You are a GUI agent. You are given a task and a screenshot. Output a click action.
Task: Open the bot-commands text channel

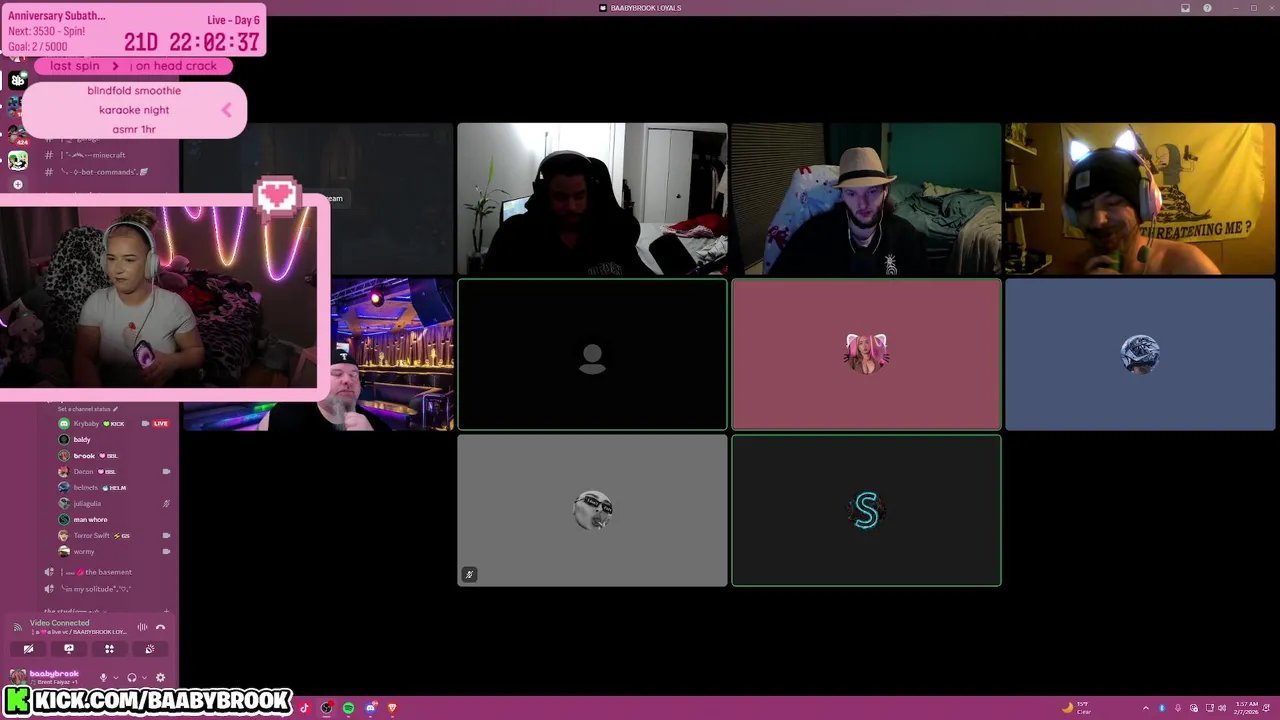[x=108, y=172]
